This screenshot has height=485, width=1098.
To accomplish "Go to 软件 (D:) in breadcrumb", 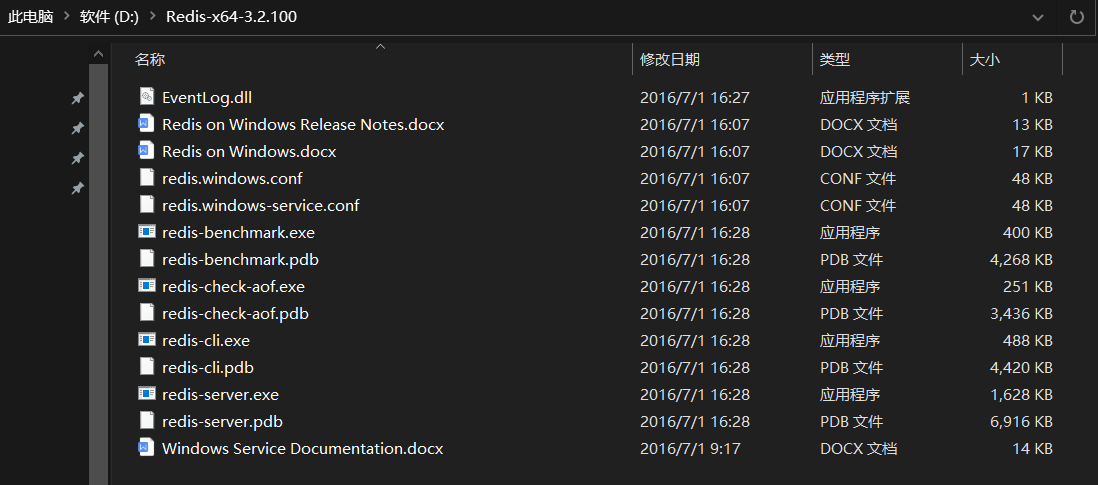I will (107, 17).
